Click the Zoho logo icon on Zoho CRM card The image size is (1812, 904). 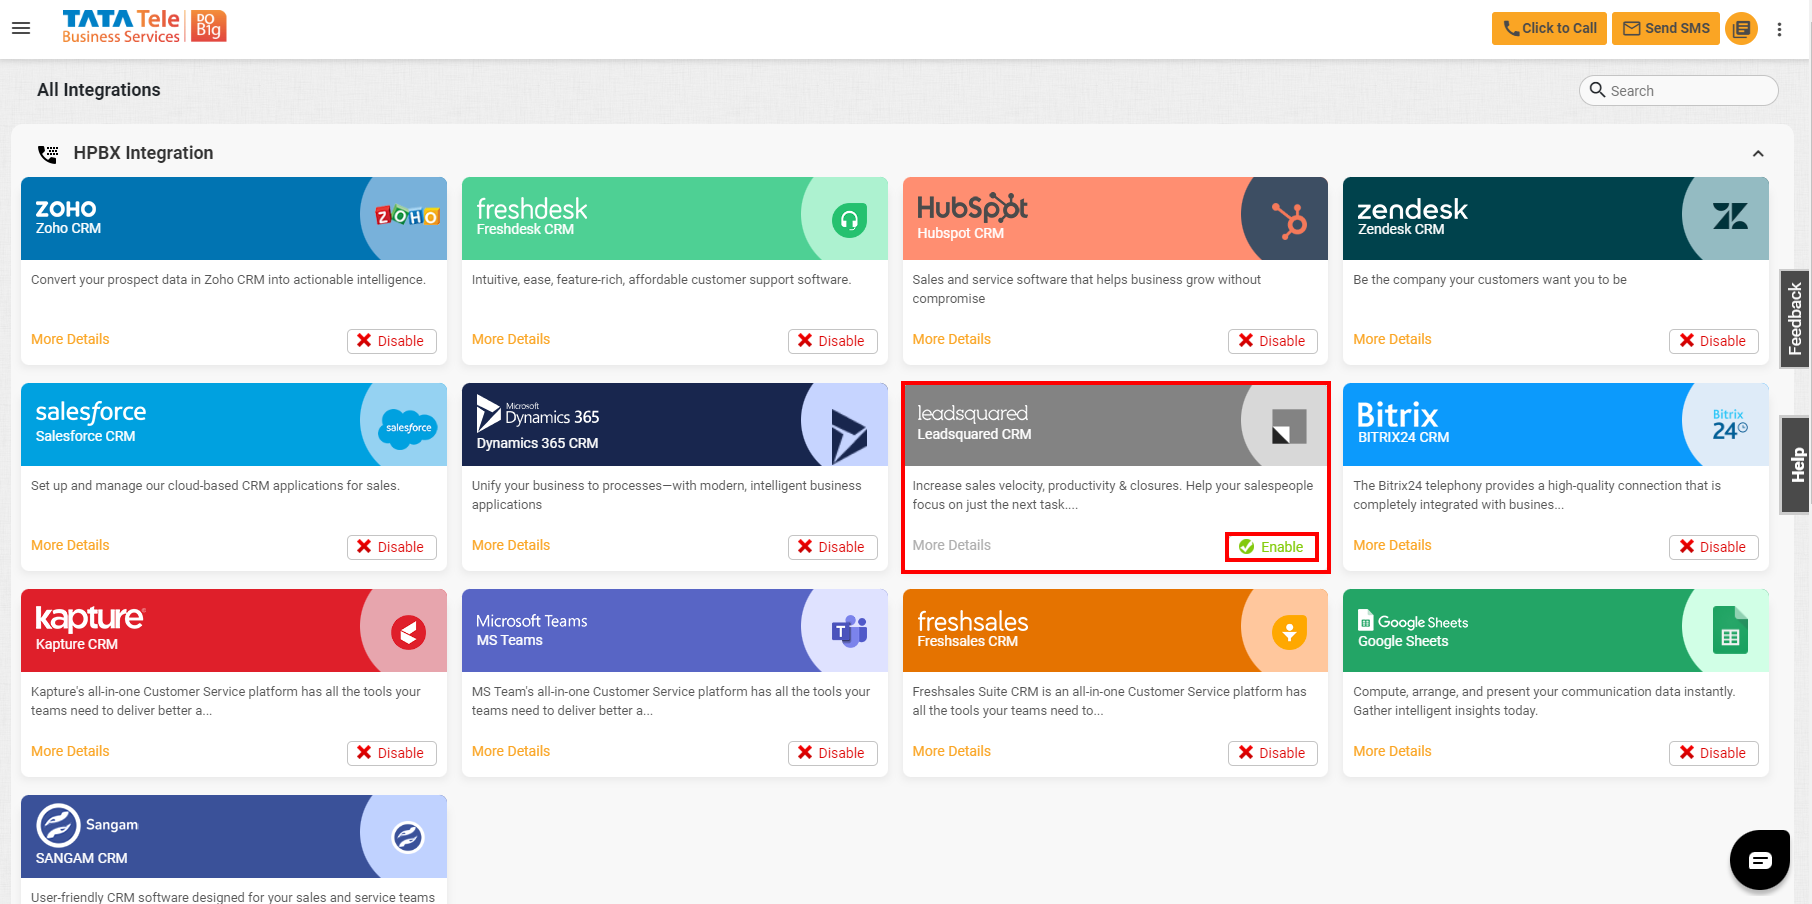(x=407, y=216)
